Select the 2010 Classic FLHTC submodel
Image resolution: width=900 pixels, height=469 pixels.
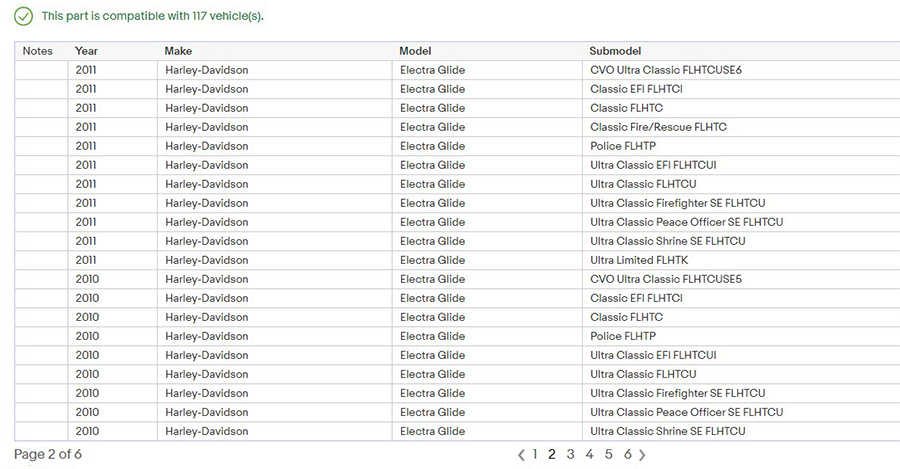[x=626, y=317]
